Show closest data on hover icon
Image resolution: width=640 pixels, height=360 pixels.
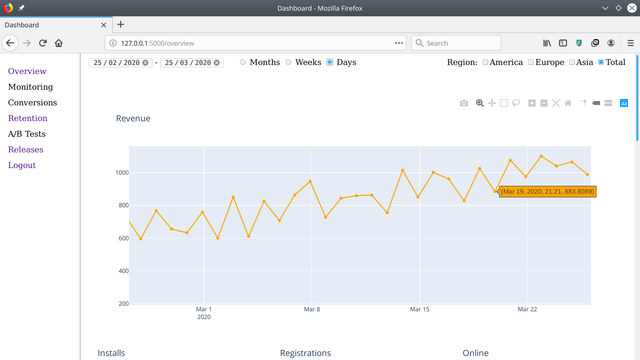(596, 103)
